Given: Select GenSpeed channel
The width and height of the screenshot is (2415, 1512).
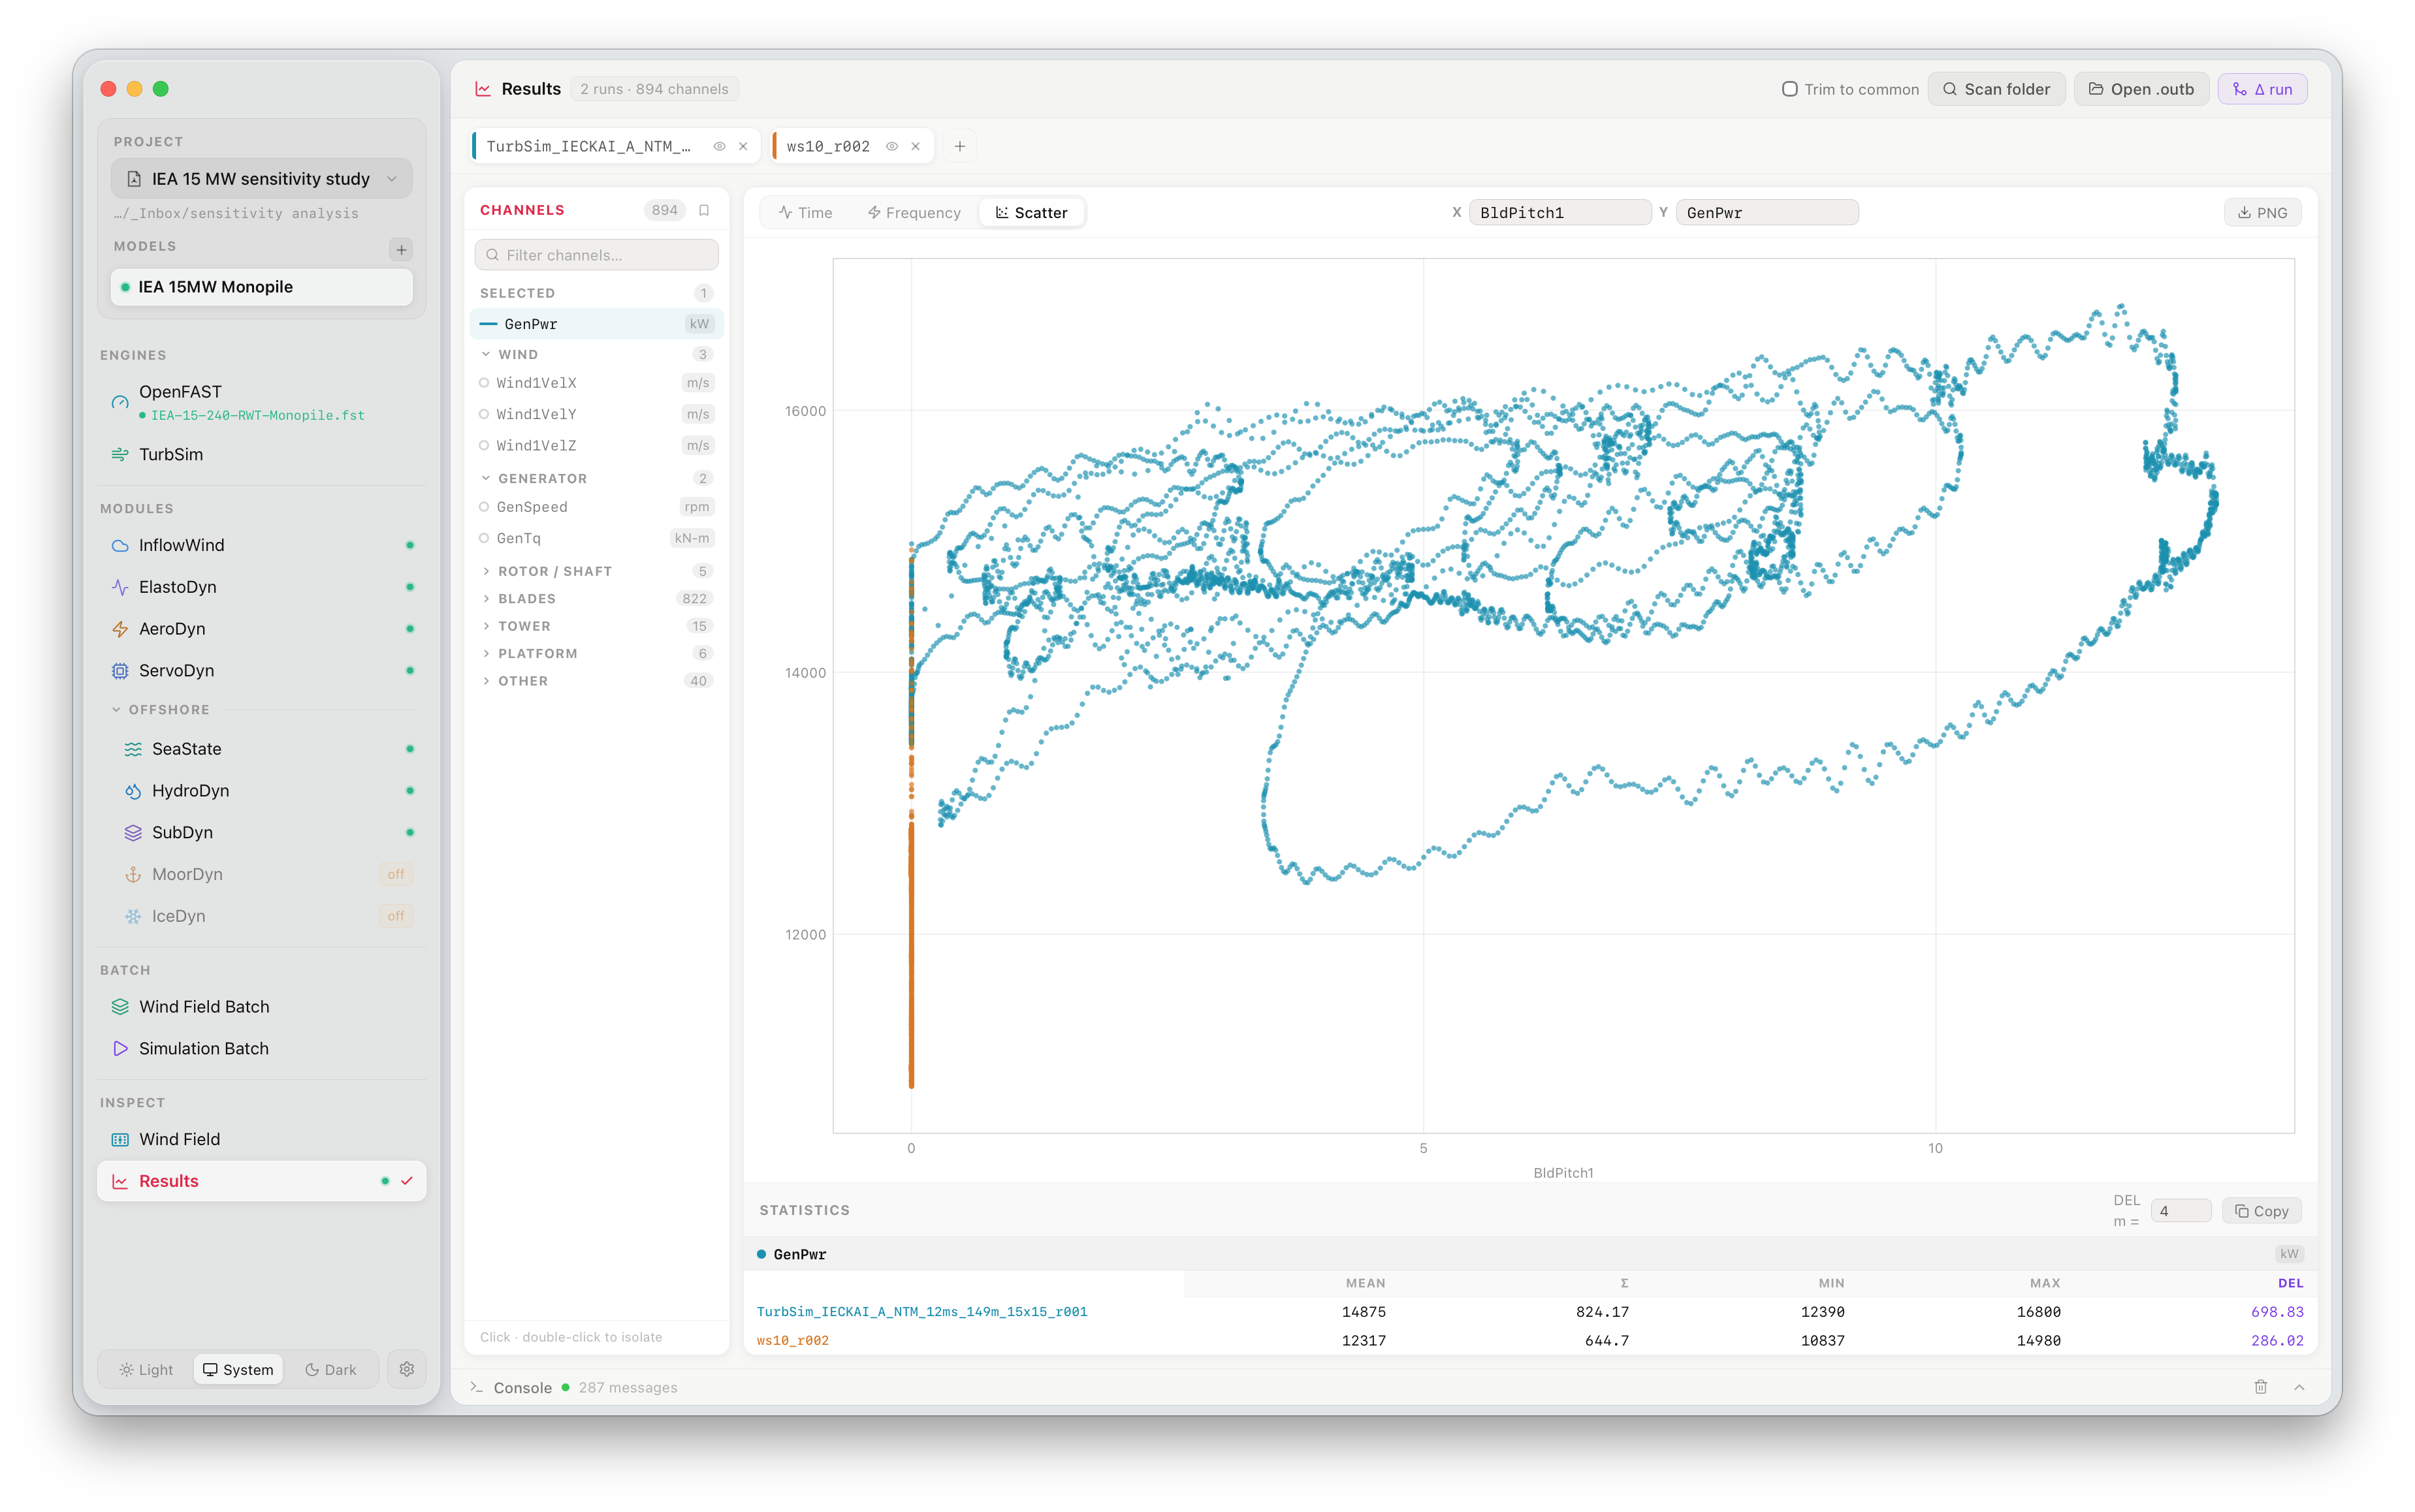Looking at the screenshot, I should pyautogui.click(x=596, y=507).
